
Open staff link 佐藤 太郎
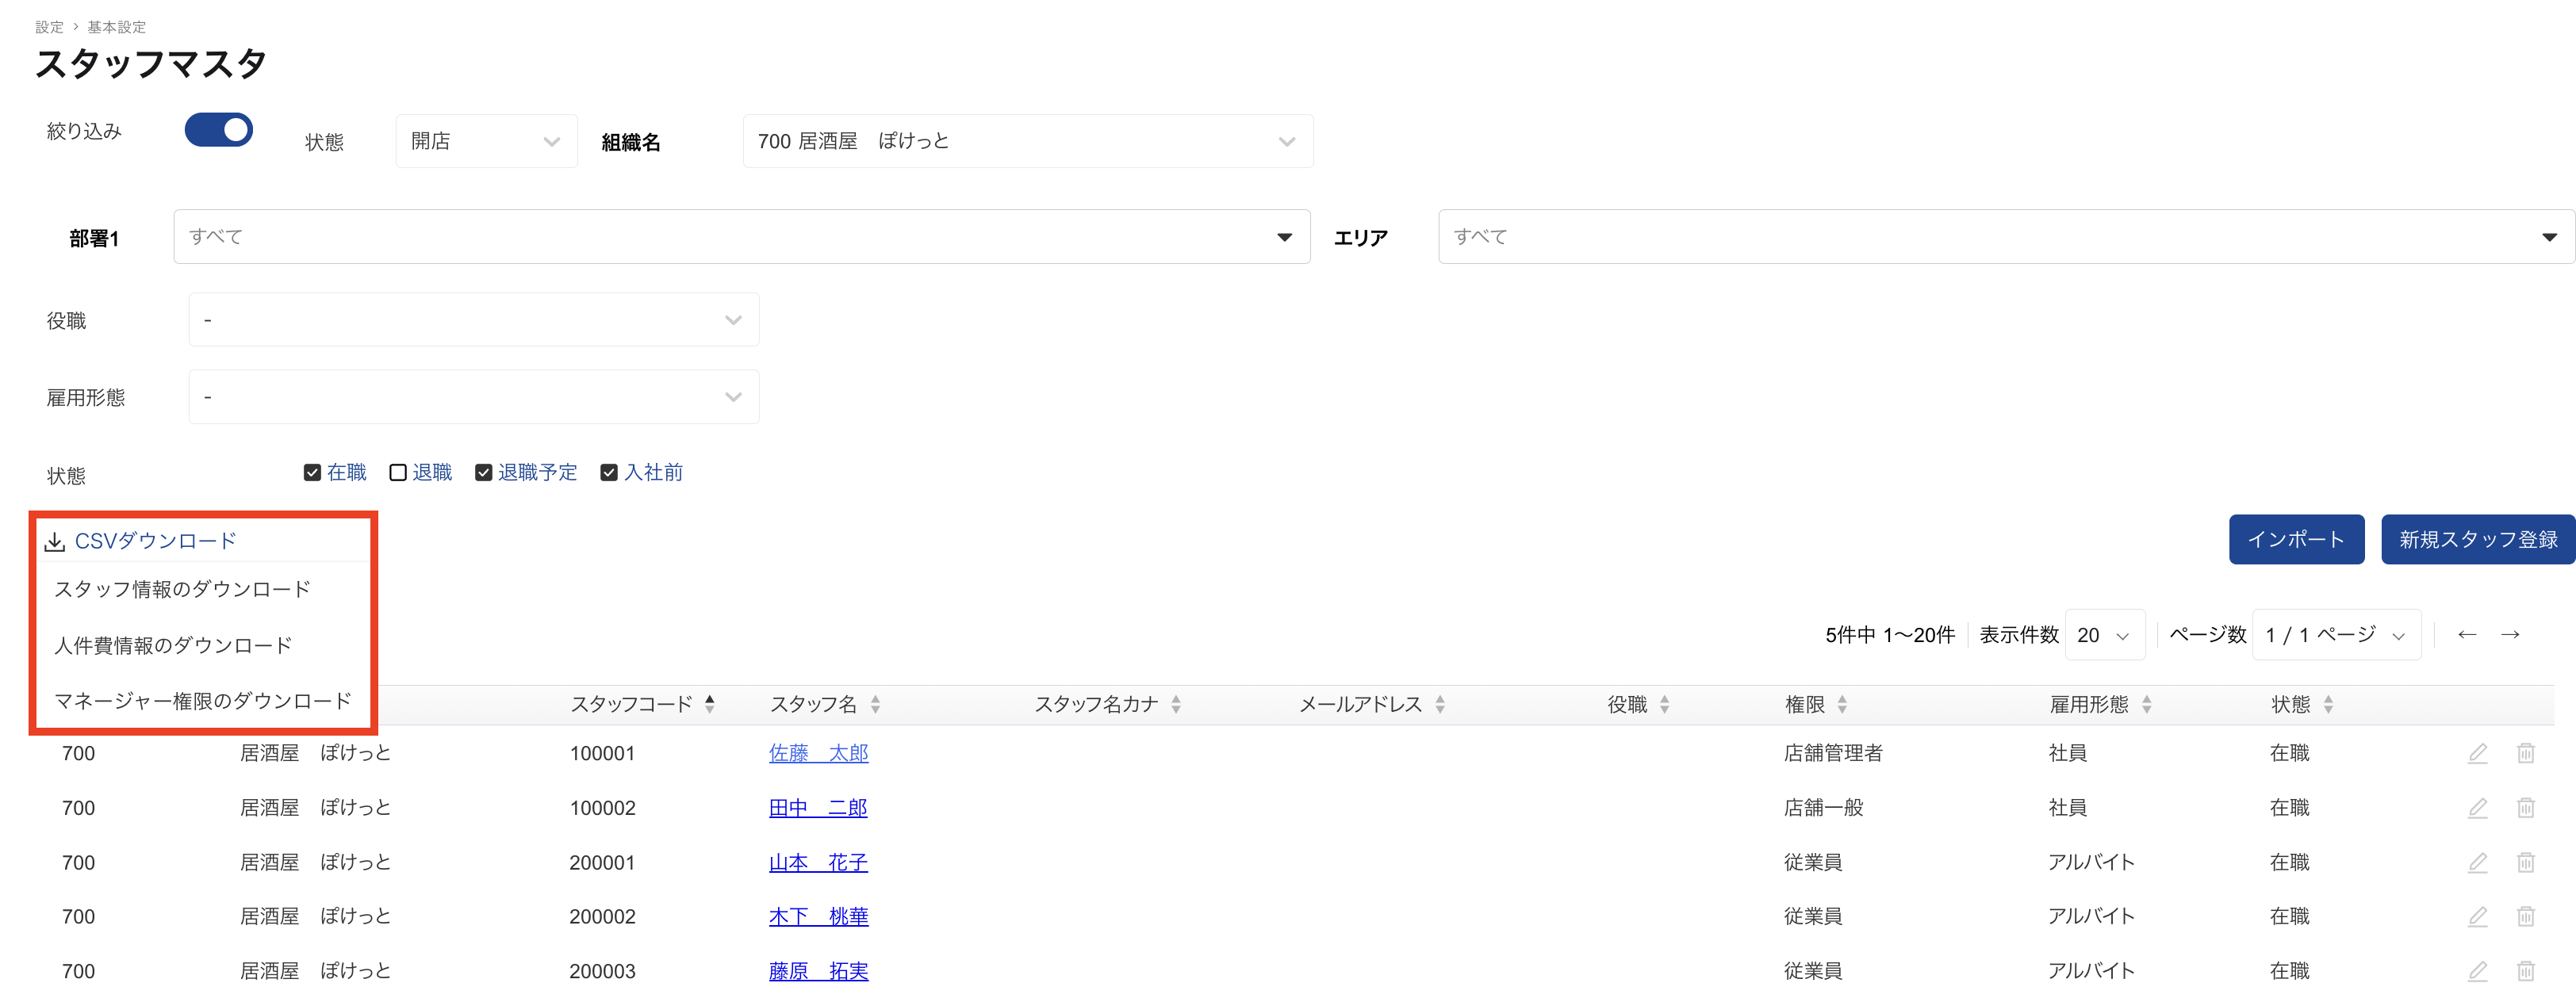[x=818, y=753]
